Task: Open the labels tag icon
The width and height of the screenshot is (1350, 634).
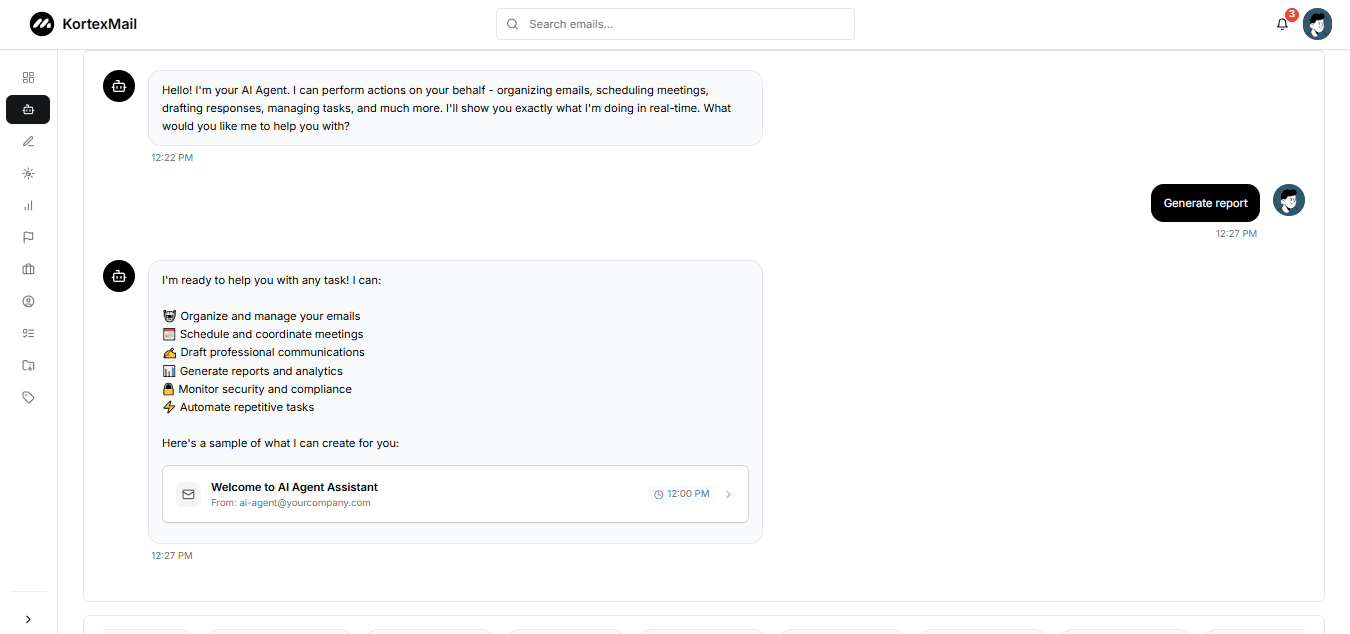Action: click(27, 397)
